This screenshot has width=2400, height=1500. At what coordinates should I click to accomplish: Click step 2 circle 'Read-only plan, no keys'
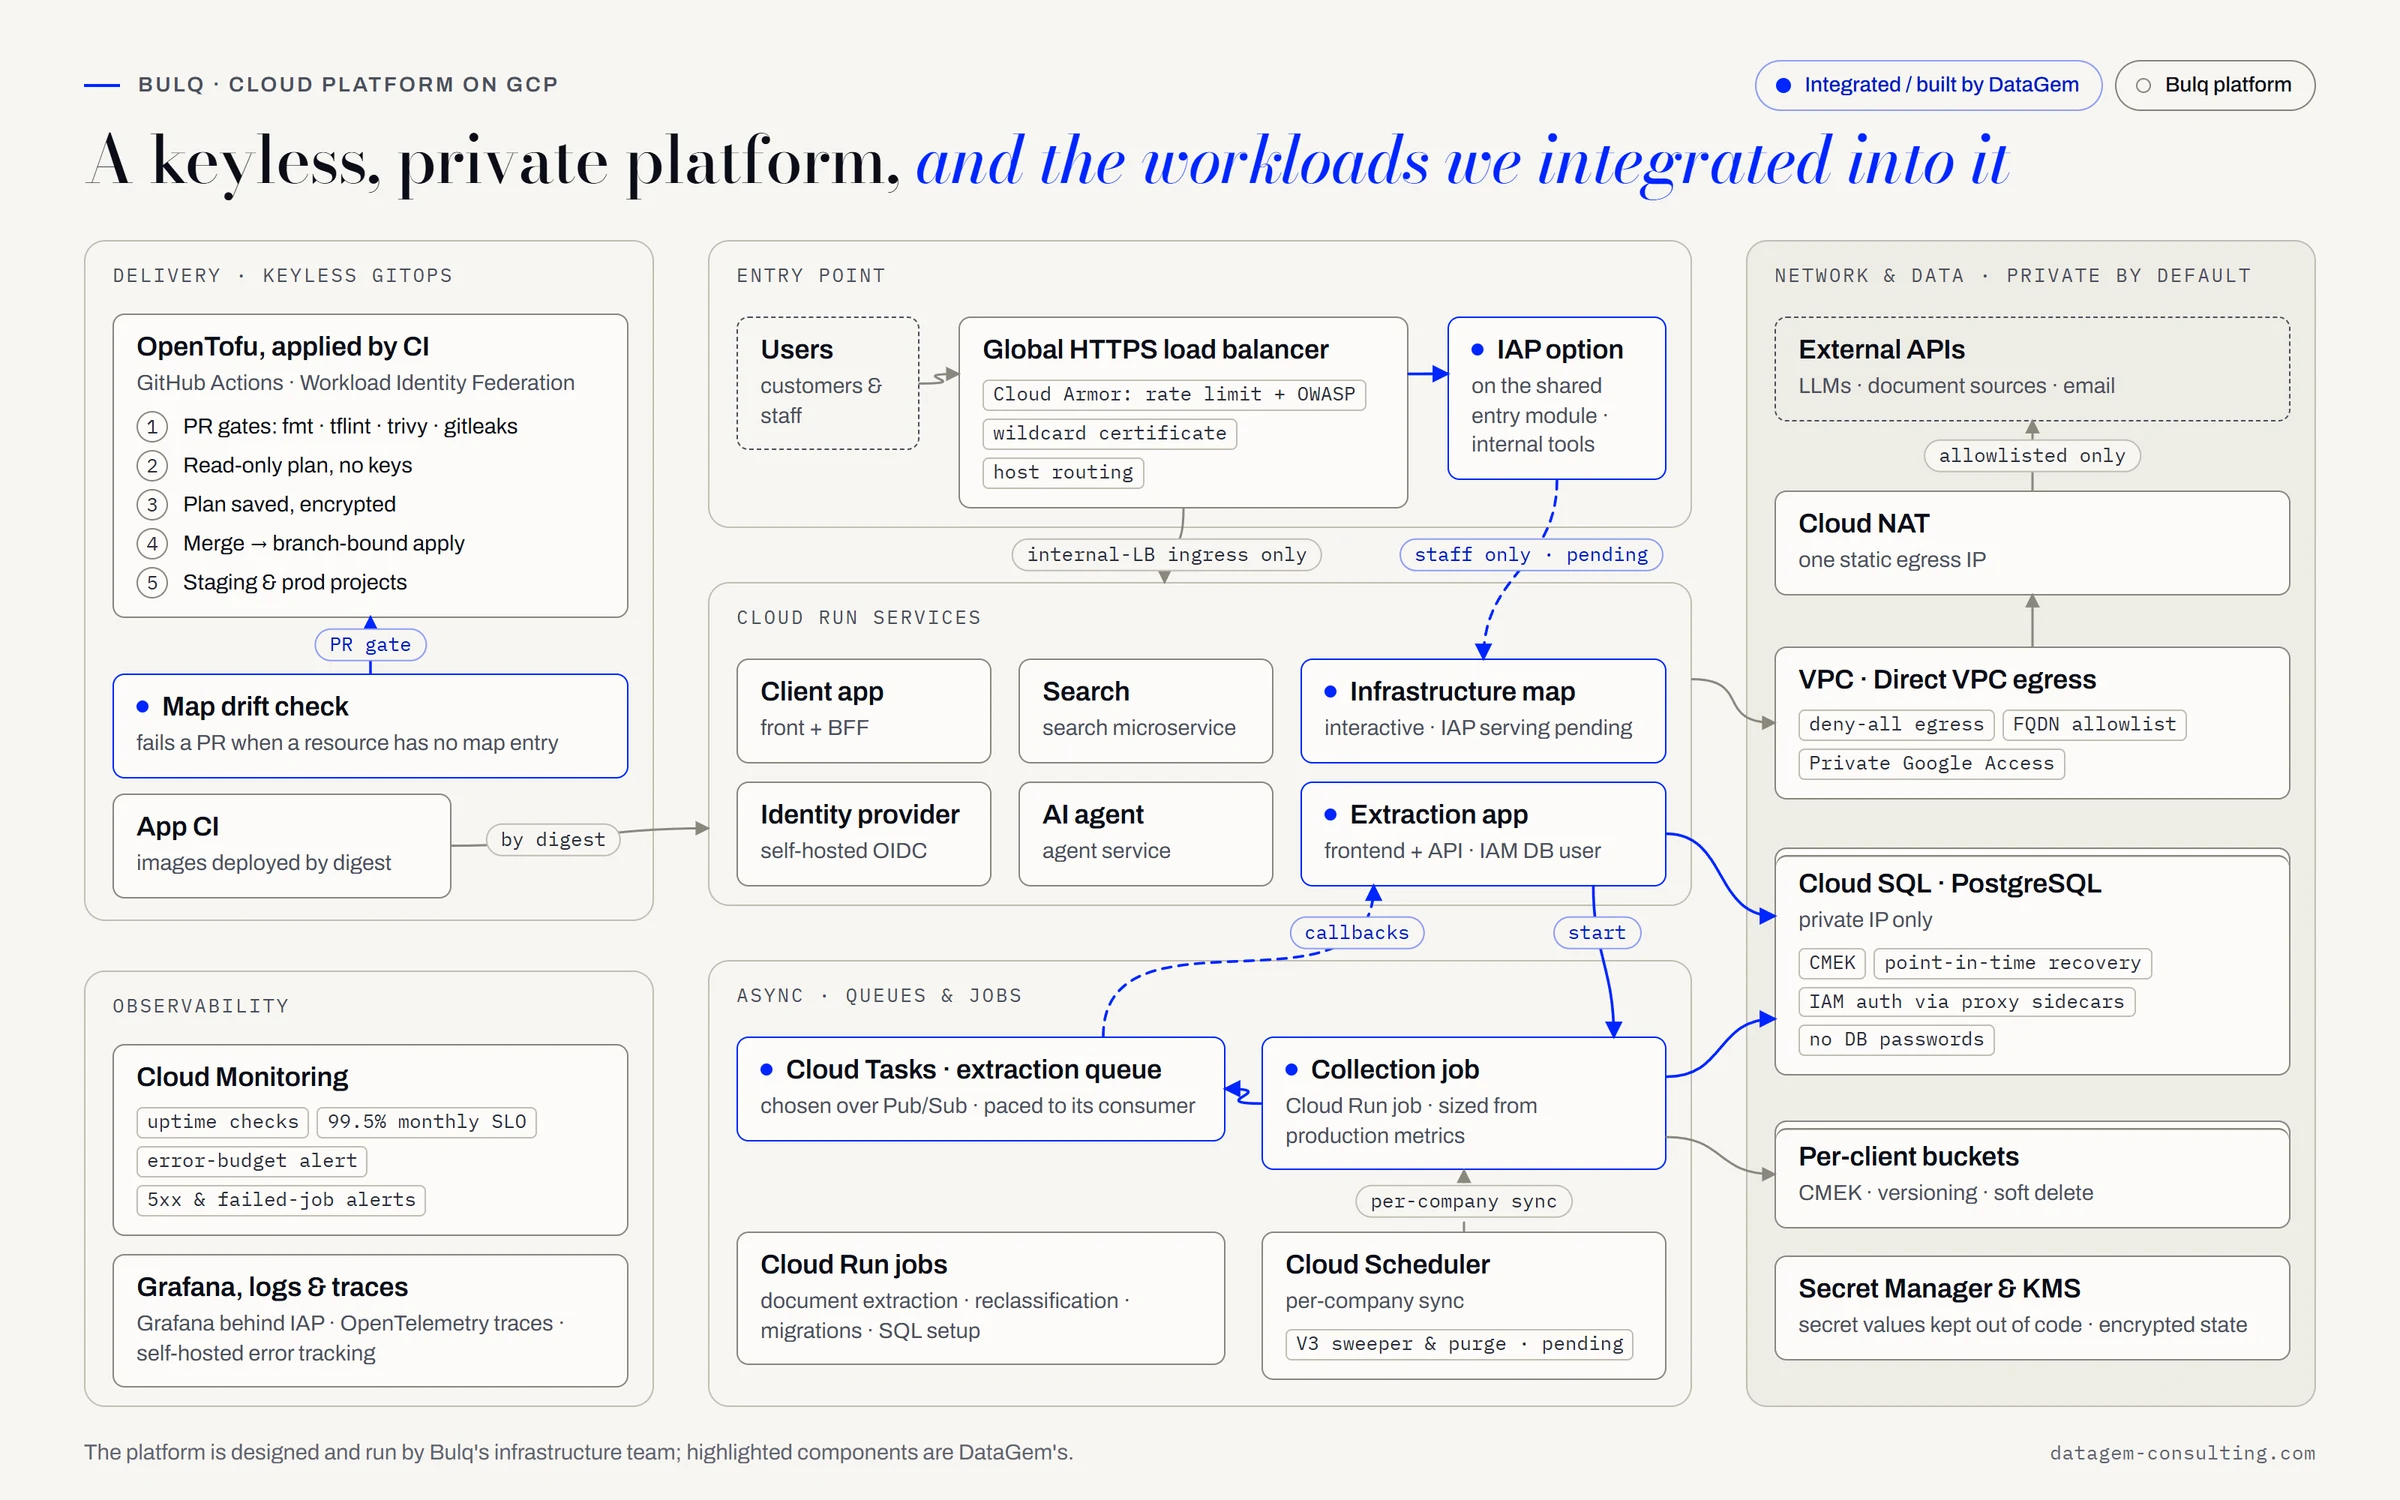tap(152, 466)
